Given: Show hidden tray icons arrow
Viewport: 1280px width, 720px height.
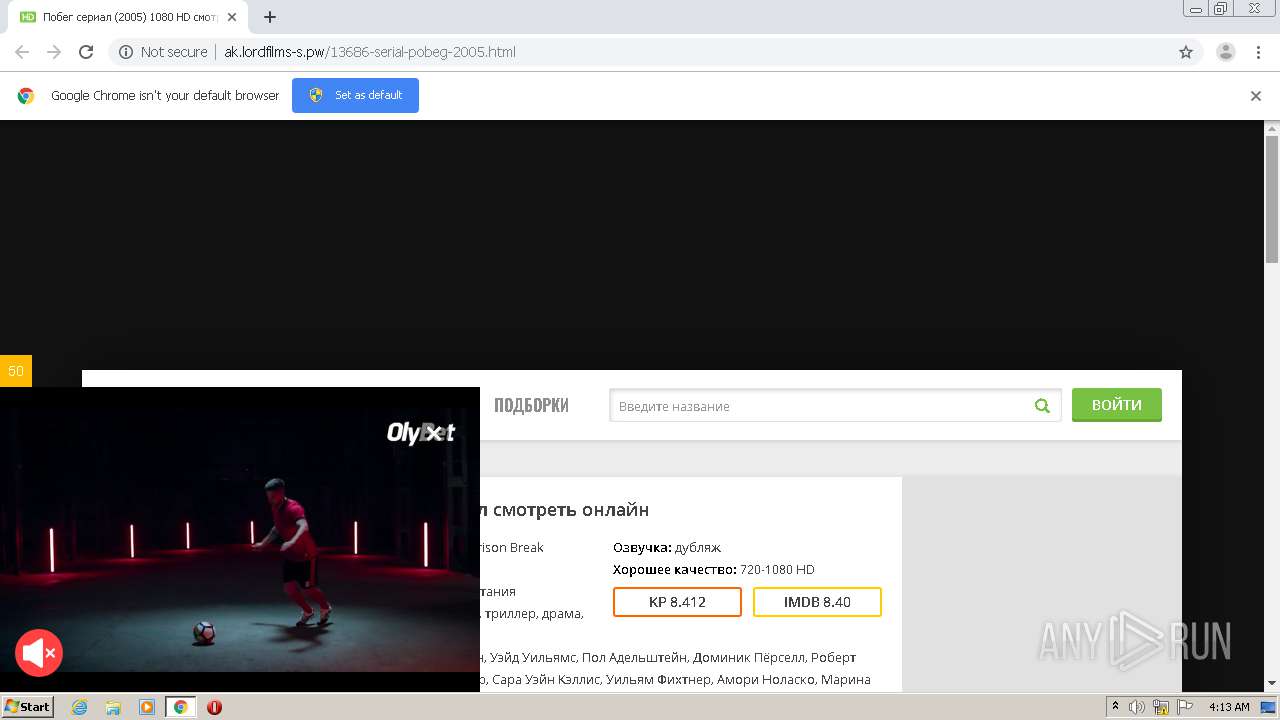Looking at the screenshot, I should tap(1116, 707).
